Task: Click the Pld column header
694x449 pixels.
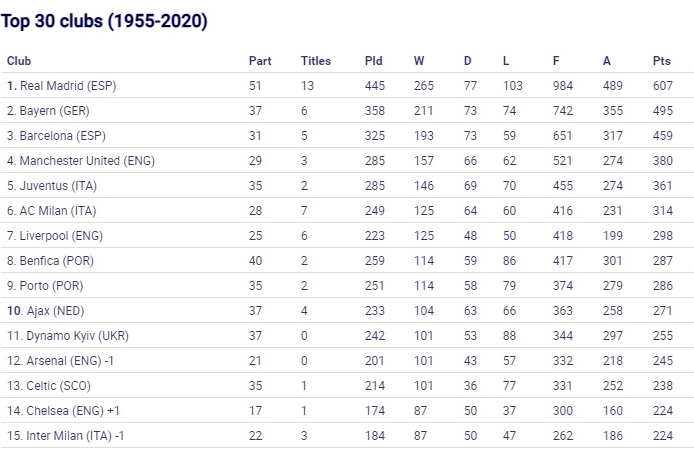Action: coord(374,61)
